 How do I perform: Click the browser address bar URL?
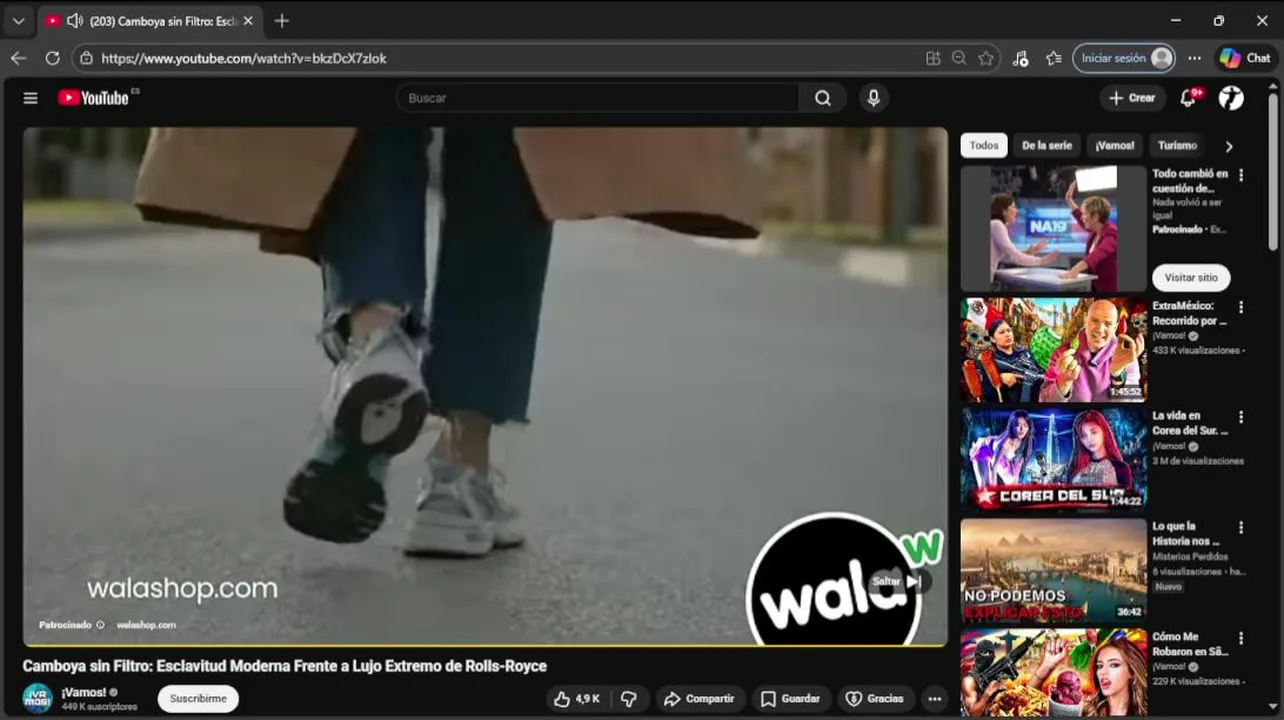[x=244, y=58]
